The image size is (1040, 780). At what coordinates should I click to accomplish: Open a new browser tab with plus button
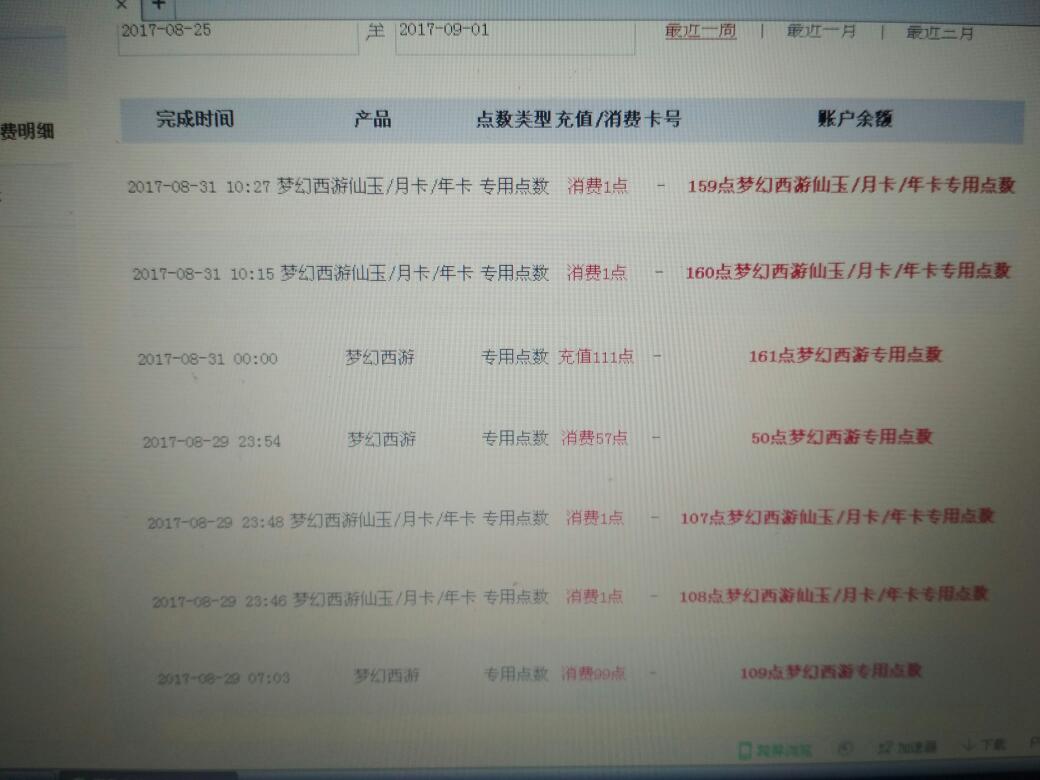pyautogui.click(x=159, y=5)
